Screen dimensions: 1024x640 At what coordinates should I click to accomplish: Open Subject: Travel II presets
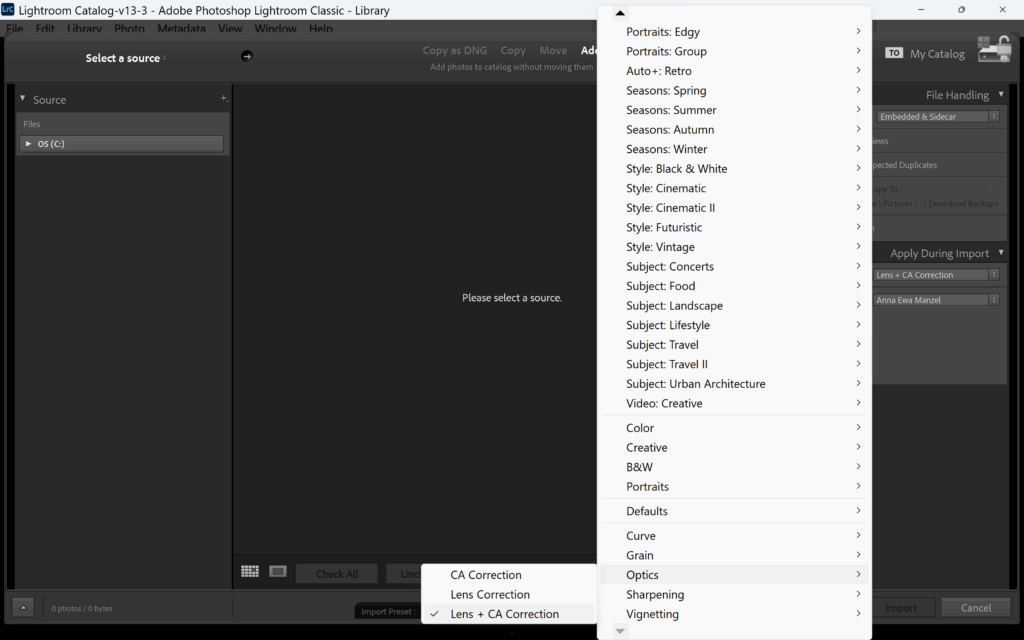click(734, 364)
